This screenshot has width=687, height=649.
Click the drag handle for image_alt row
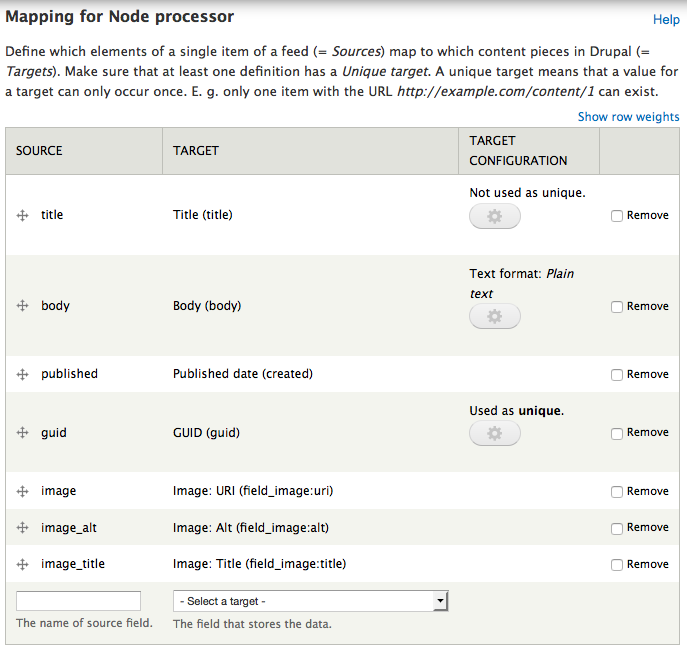coord(22,528)
